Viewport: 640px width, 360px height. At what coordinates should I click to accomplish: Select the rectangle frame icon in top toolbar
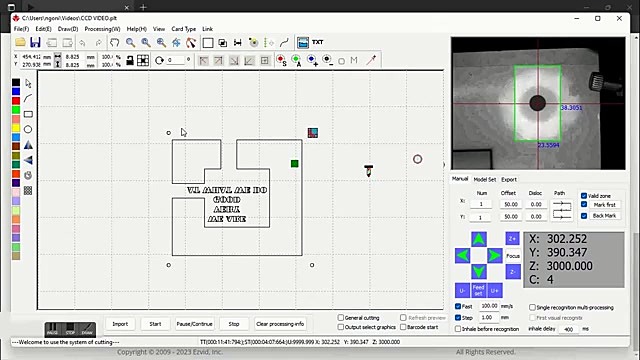point(208,42)
